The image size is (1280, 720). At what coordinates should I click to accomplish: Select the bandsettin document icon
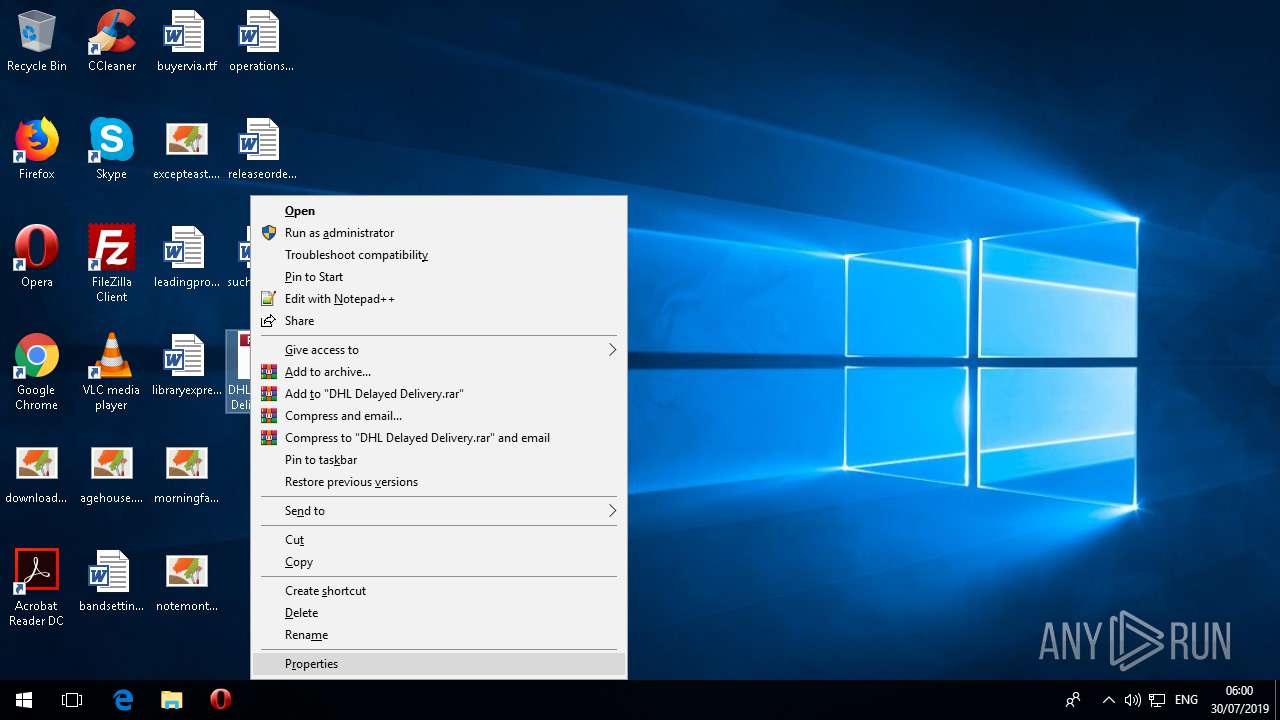pyautogui.click(x=111, y=581)
